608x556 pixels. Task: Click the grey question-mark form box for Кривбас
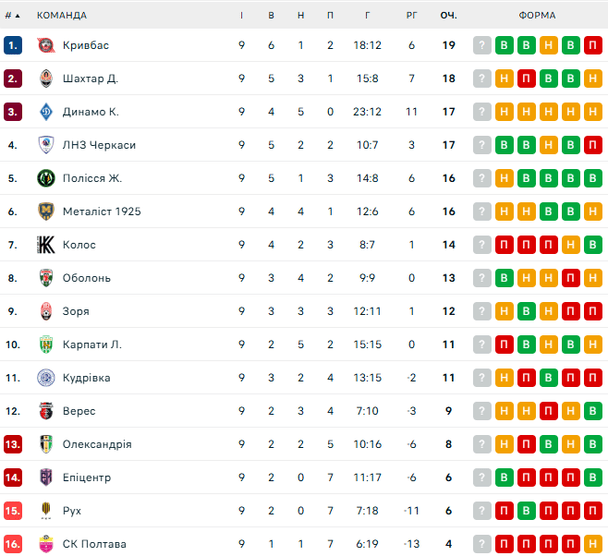pyautogui.click(x=482, y=45)
